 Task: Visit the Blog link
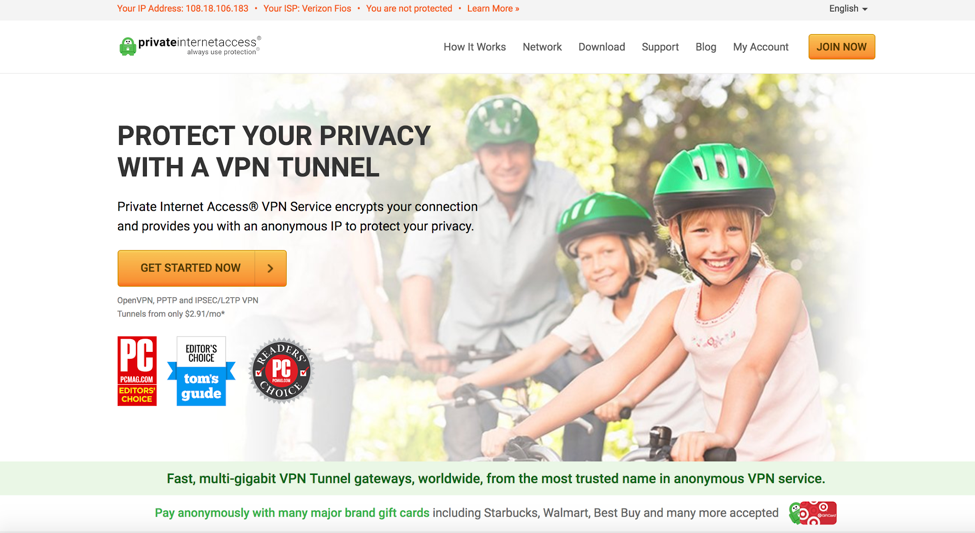706,47
